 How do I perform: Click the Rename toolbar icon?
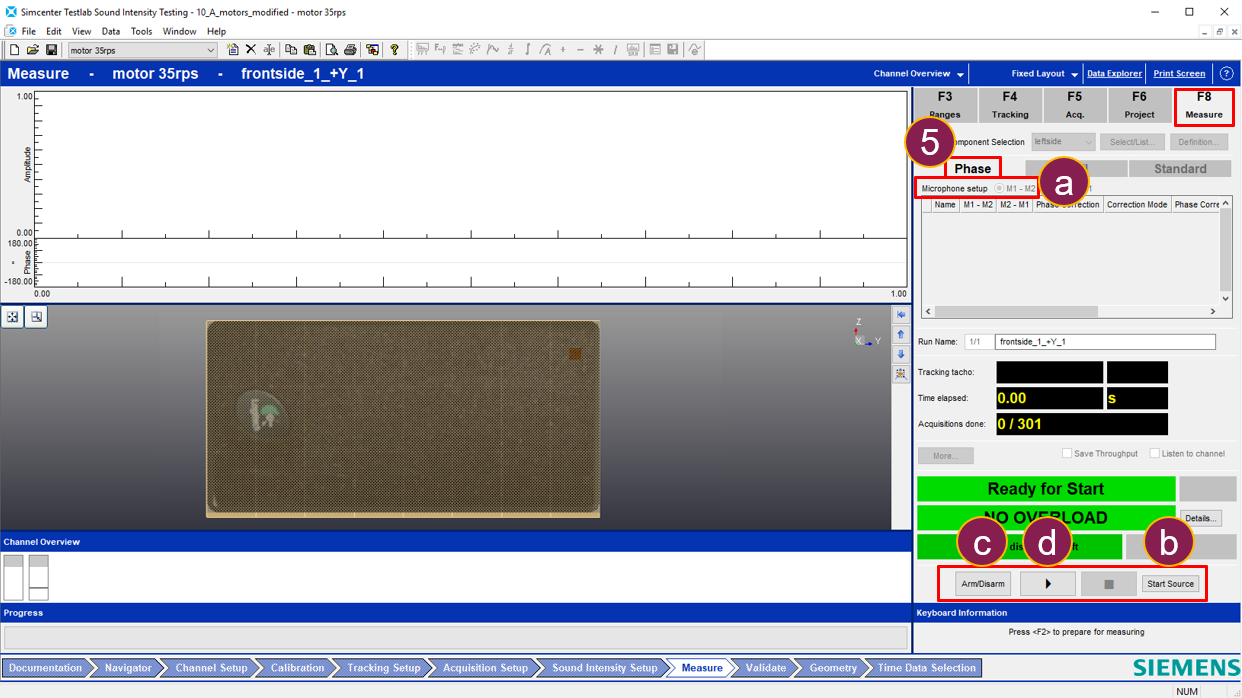[x=269, y=50]
